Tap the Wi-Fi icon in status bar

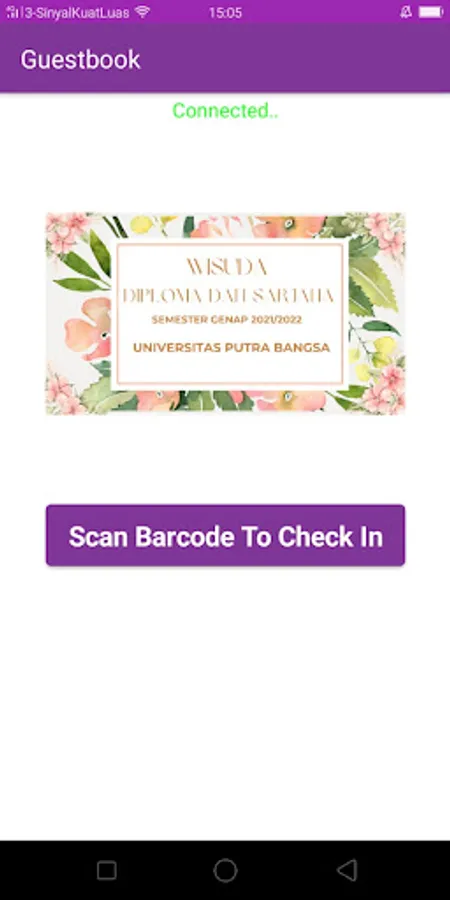pyautogui.click(x=142, y=12)
